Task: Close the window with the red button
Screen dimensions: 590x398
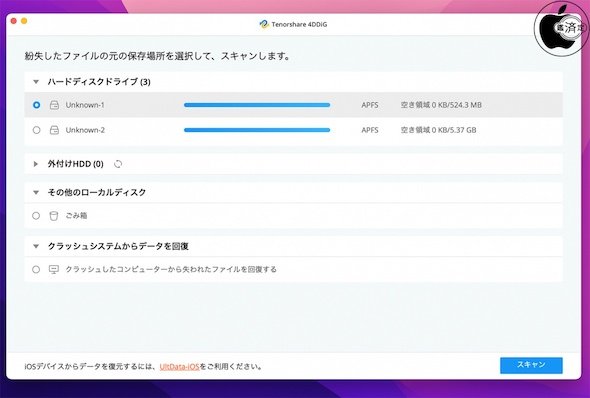Action: pyautogui.click(x=14, y=21)
